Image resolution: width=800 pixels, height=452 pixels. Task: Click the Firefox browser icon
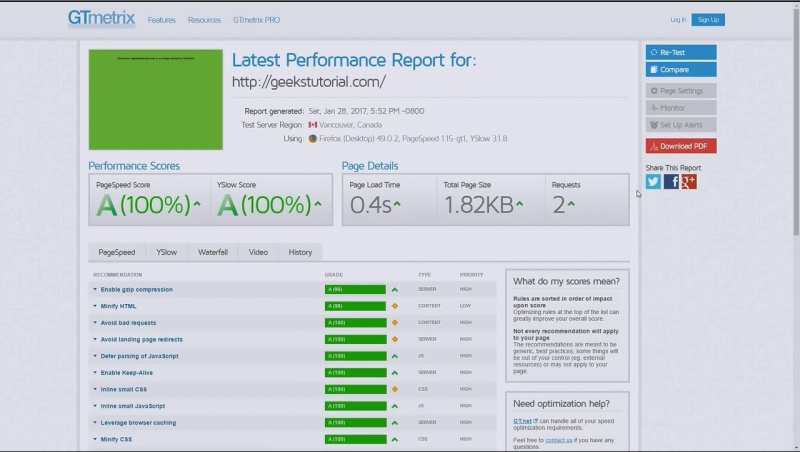pyautogui.click(x=313, y=139)
